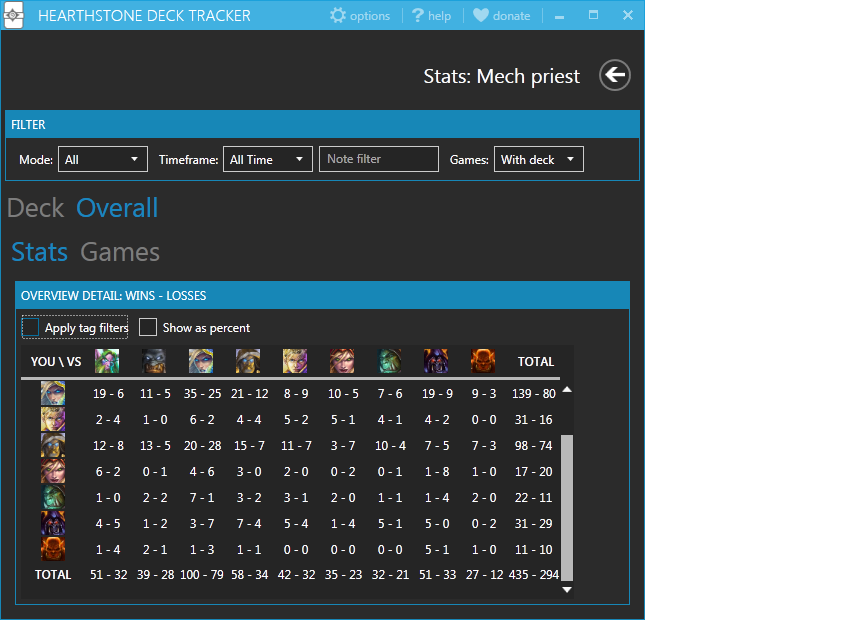Click cell 1 - 8 in Rogue row
The height and width of the screenshot is (620, 864).
point(436,471)
